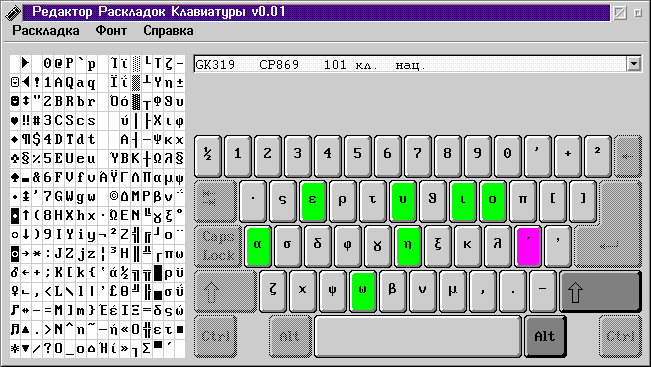Viewport: 651px width, 367px height.
Task: Select the magenta accent key
Action: [x=528, y=246]
